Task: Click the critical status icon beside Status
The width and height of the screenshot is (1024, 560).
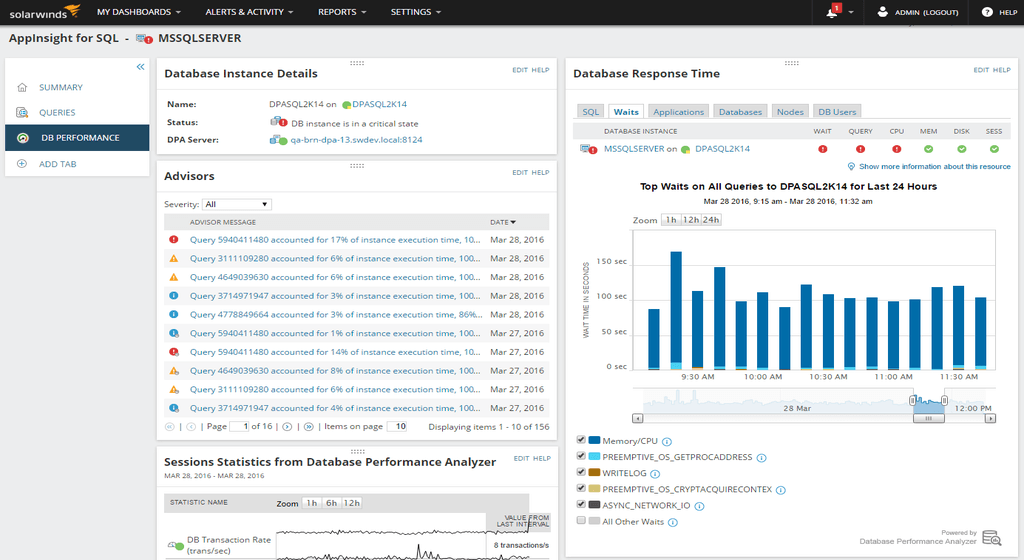Action: tap(279, 122)
